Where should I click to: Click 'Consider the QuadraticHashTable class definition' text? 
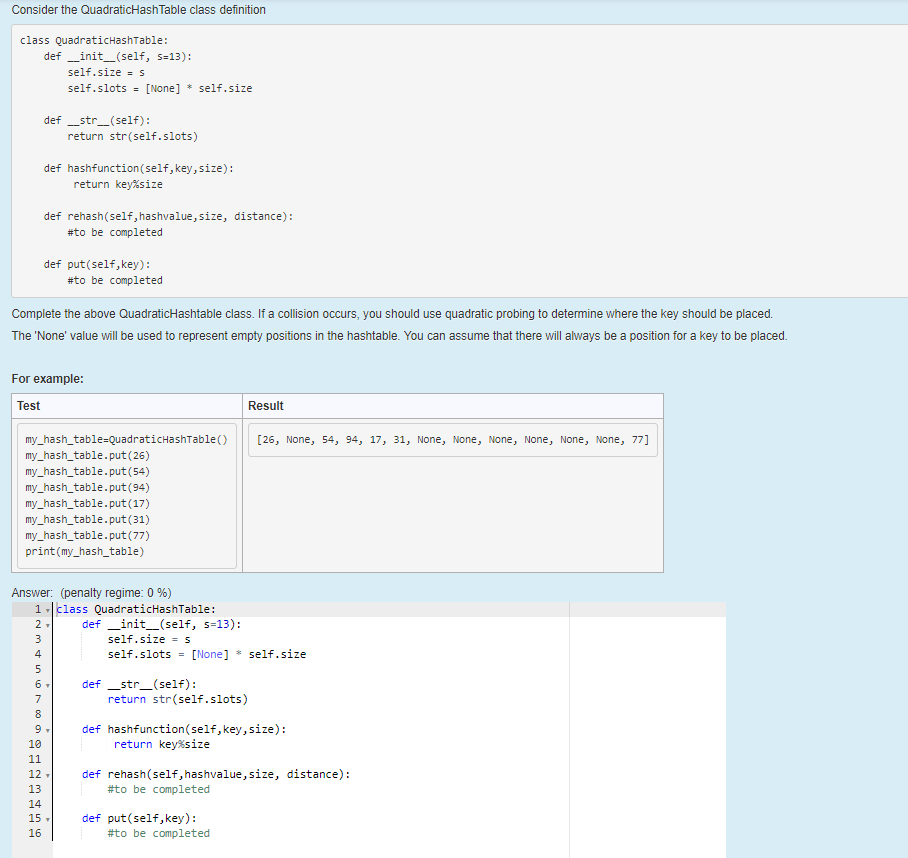point(138,10)
